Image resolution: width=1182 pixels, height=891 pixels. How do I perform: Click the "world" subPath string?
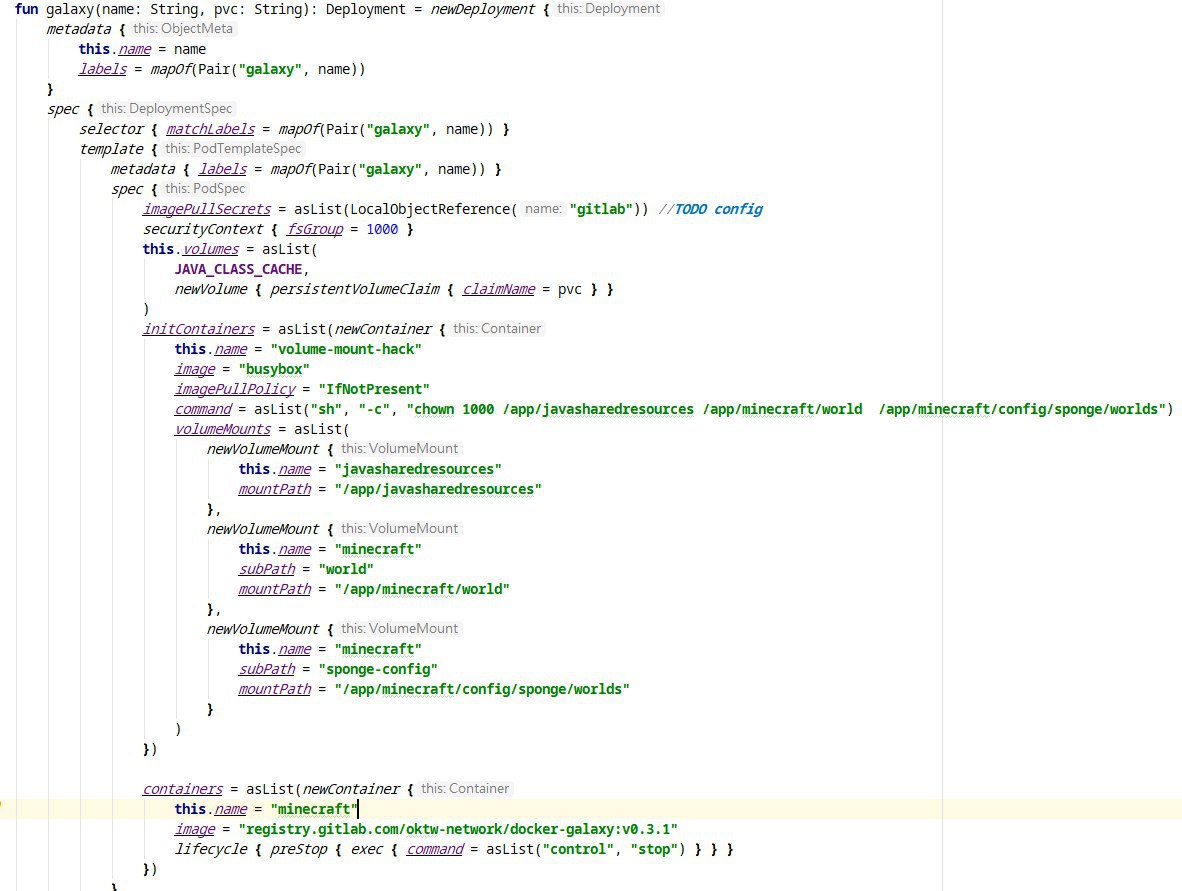coord(346,569)
